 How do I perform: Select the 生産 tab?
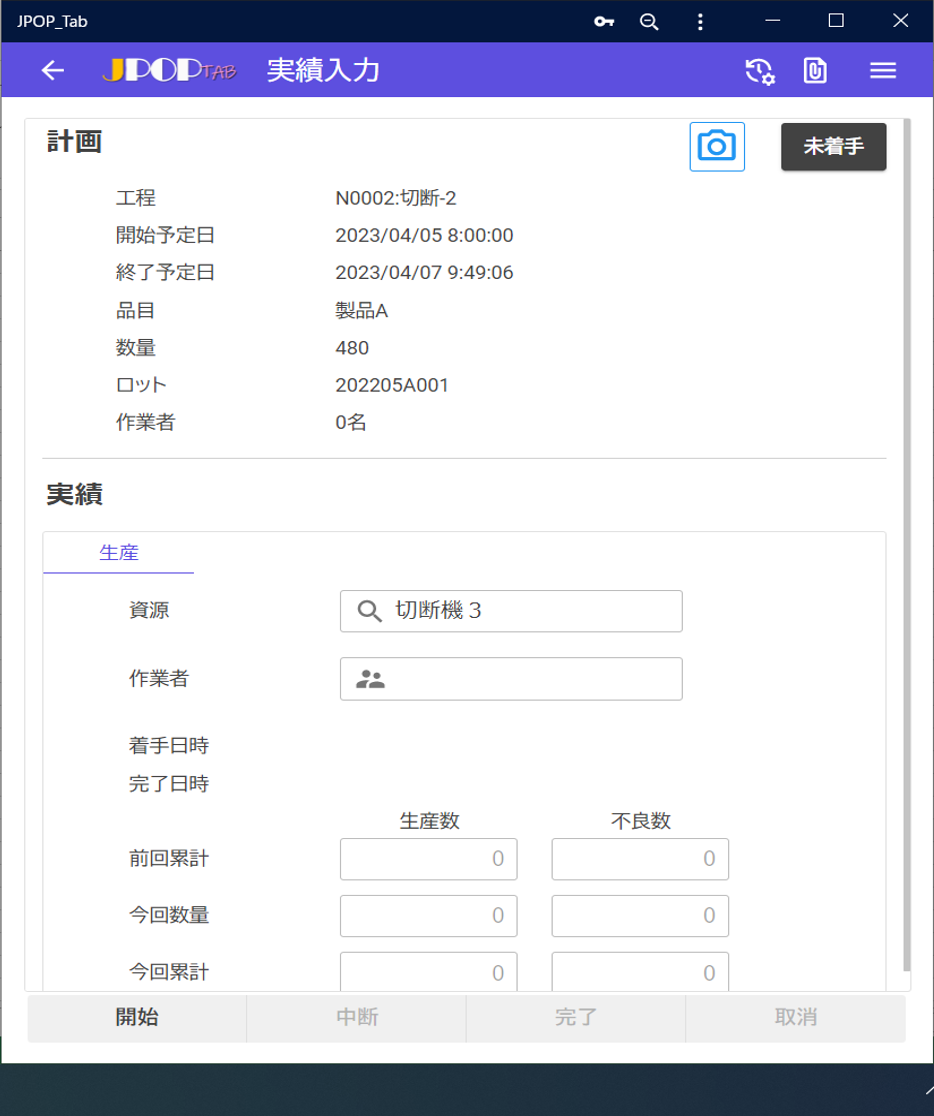(x=118, y=552)
